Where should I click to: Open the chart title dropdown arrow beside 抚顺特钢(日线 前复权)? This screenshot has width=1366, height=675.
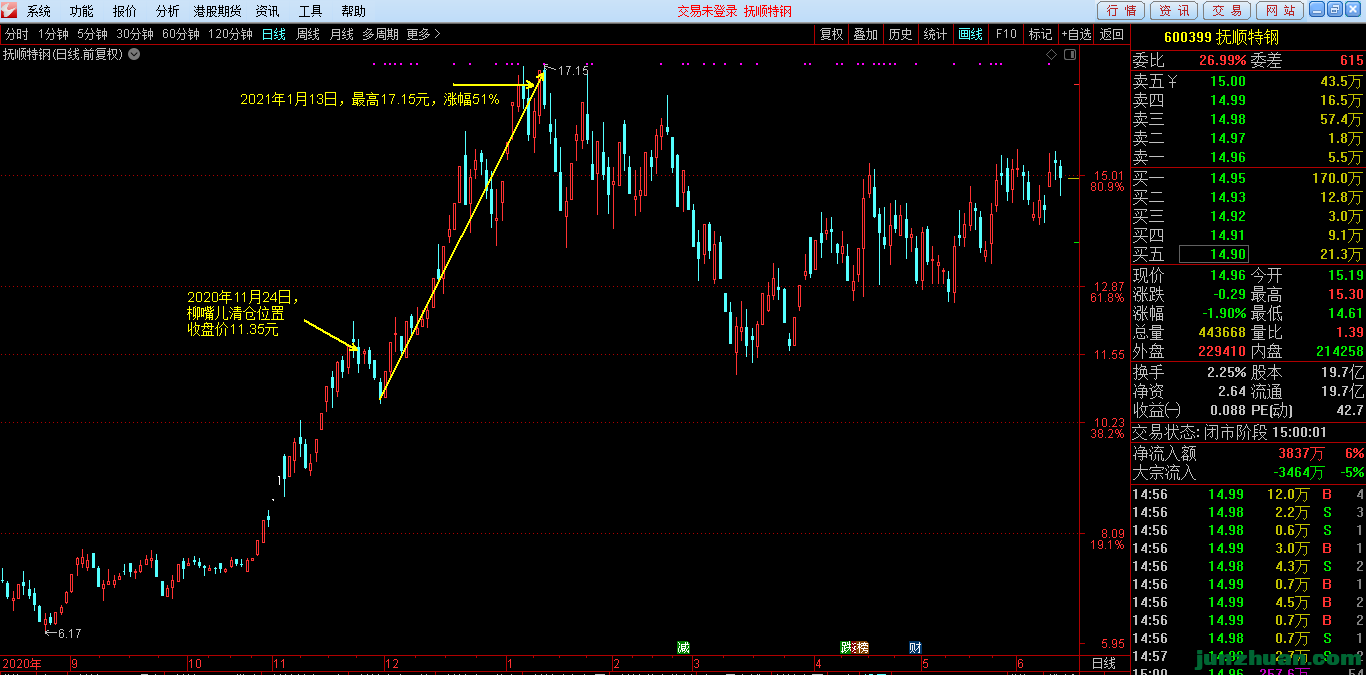point(134,54)
